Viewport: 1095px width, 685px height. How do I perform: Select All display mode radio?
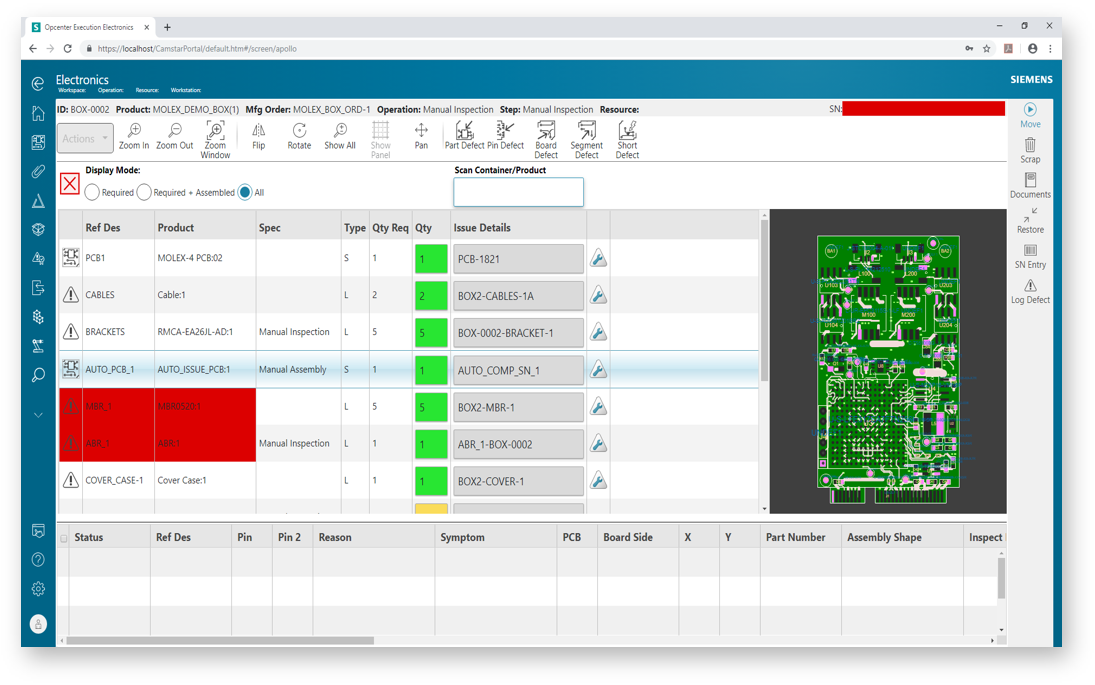click(244, 193)
